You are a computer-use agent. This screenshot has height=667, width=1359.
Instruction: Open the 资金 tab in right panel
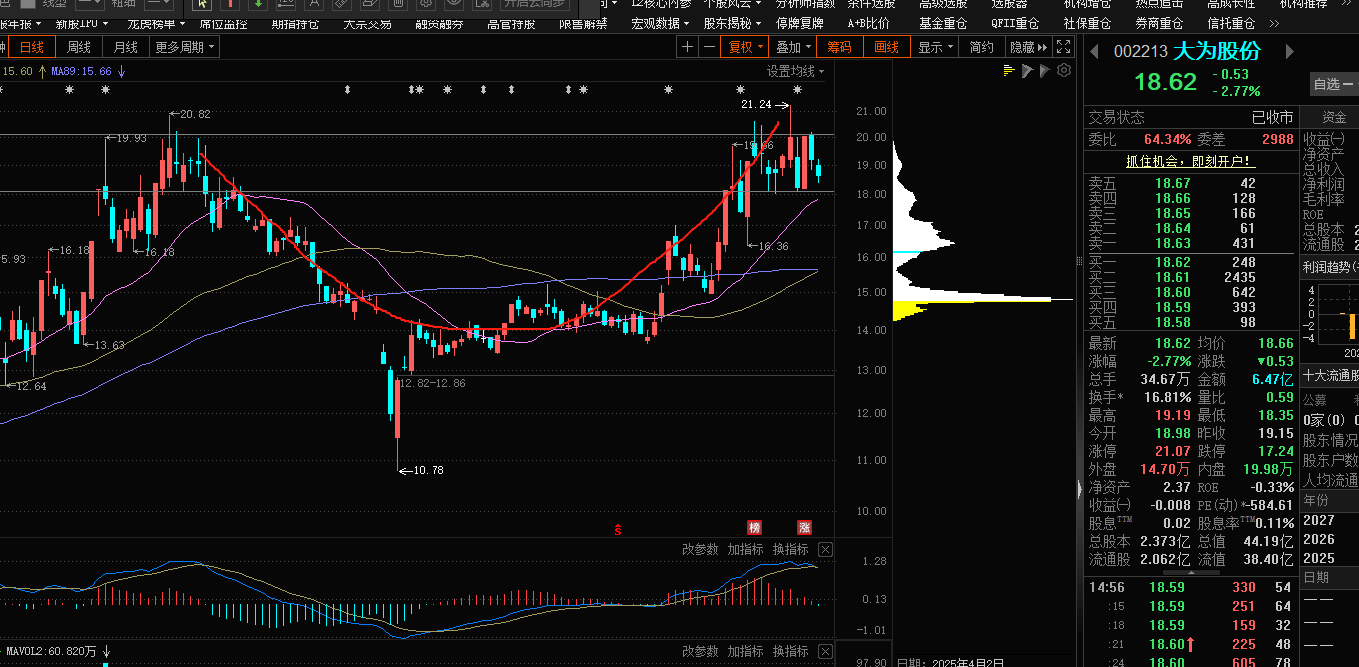(x=1334, y=117)
